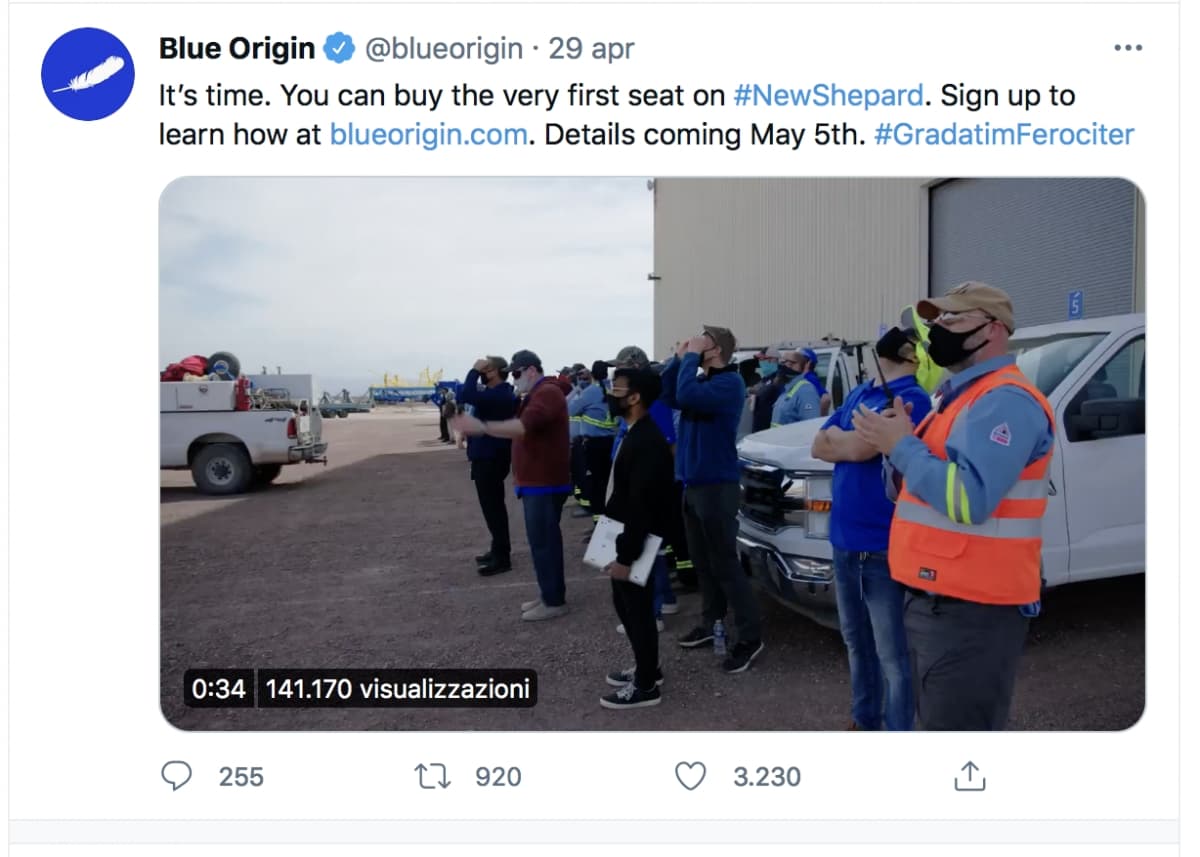The image size is (1200, 857).
Task: Click the blue verified badge
Action: (x=340, y=48)
